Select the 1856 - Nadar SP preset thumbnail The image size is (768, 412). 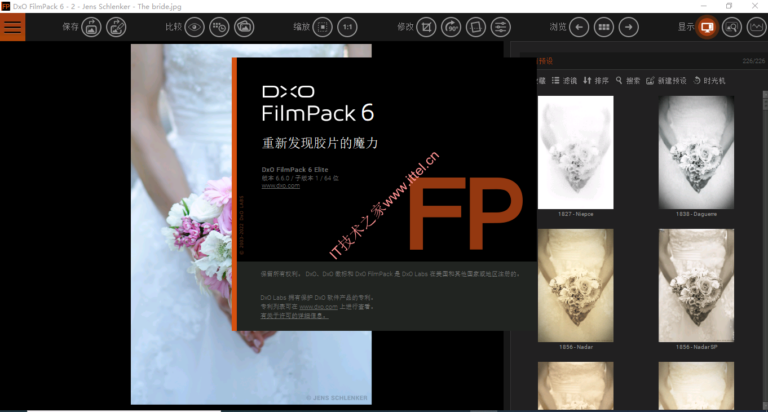696,285
